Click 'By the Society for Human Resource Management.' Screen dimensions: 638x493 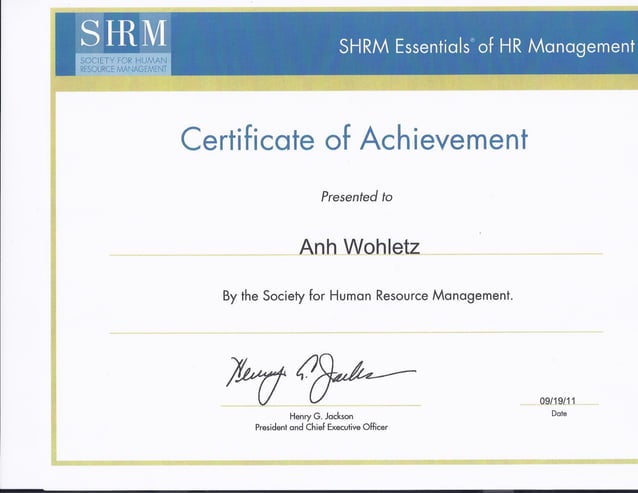click(367, 296)
